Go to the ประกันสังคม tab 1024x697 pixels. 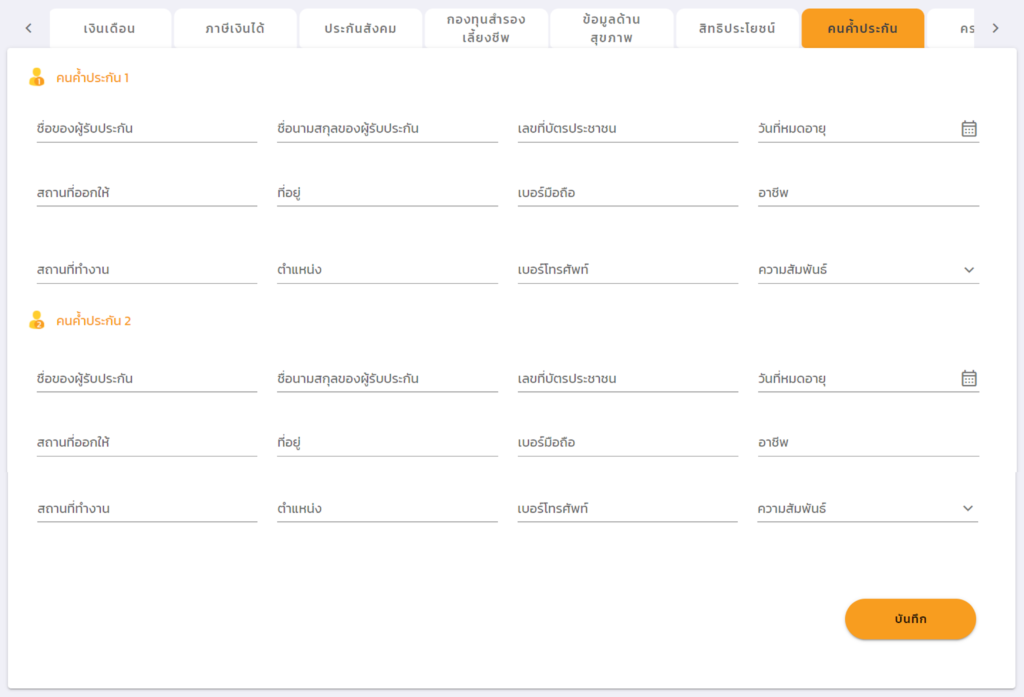coord(360,28)
